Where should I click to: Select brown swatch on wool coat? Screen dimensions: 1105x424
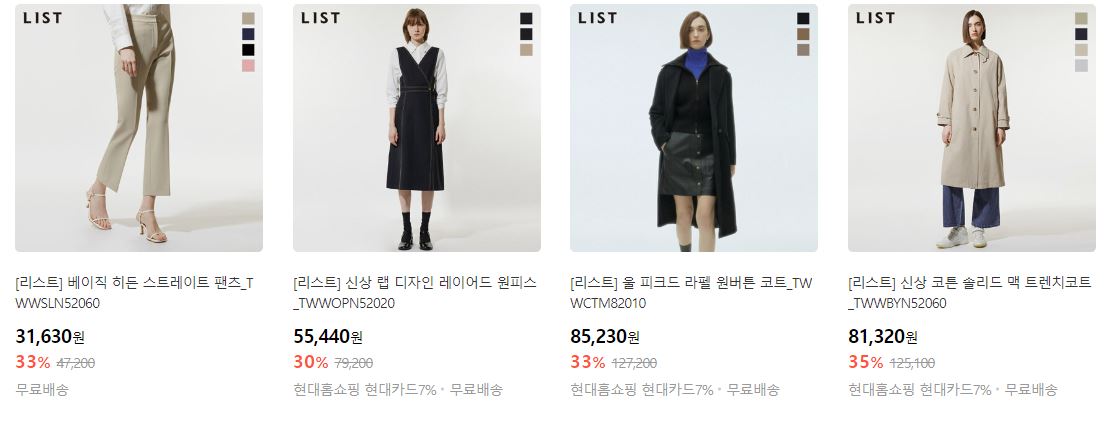point(803,34)
